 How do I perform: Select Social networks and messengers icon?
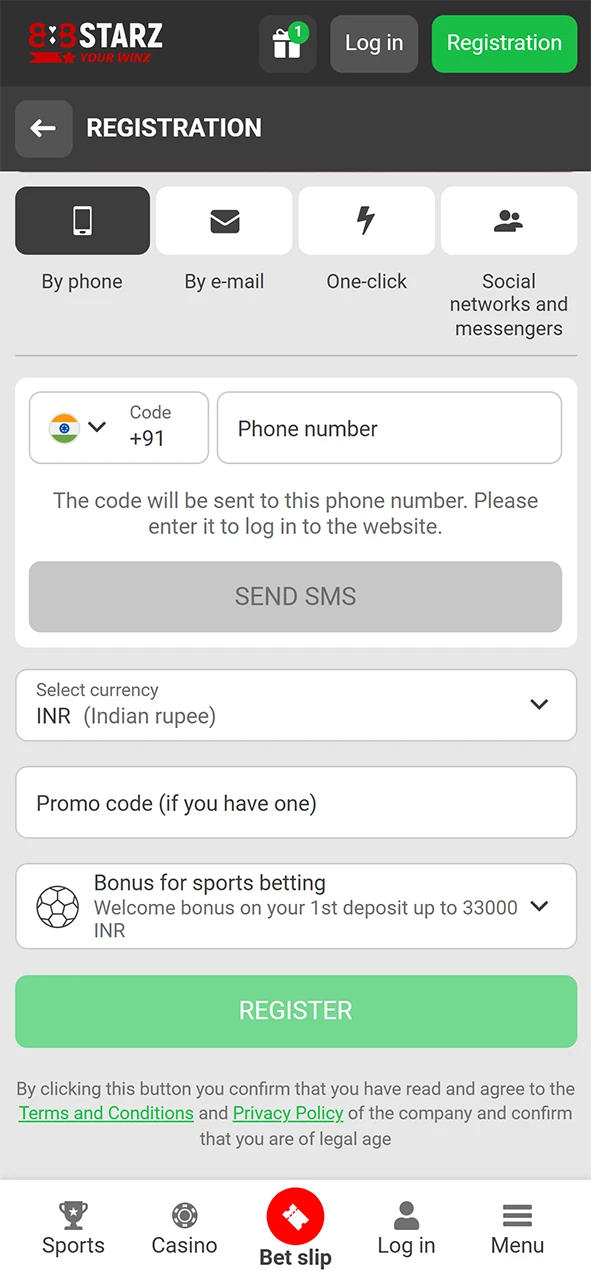pyautogui.click(x=509, y=221)
